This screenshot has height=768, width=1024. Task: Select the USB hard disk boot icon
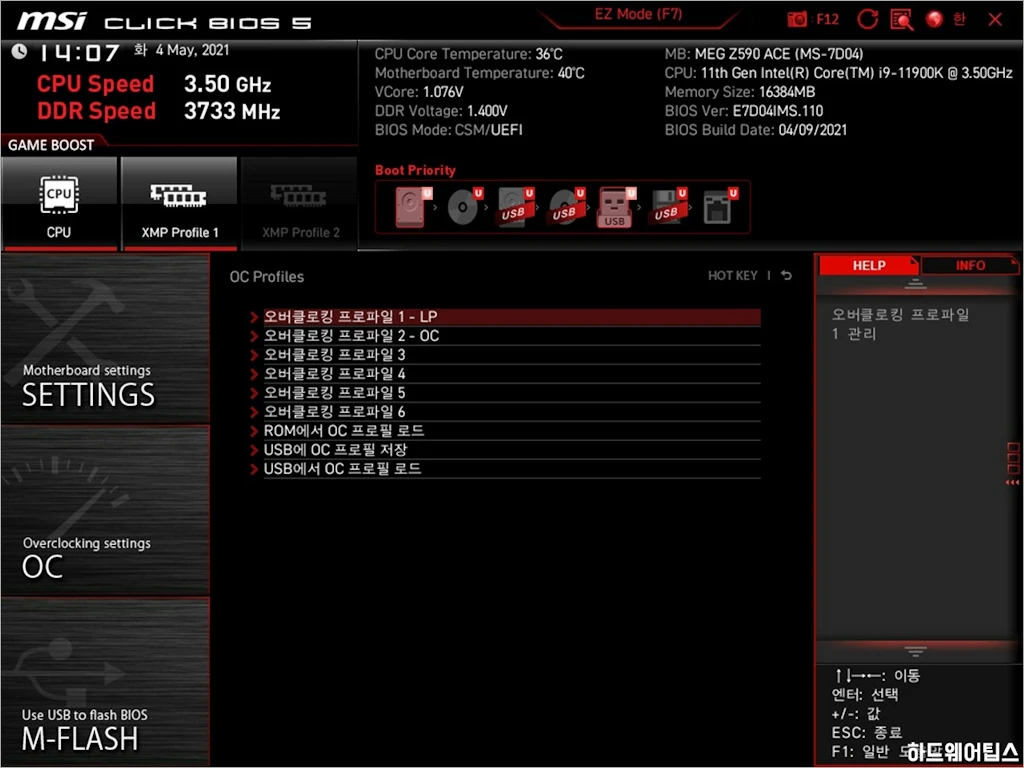(515, 207)
